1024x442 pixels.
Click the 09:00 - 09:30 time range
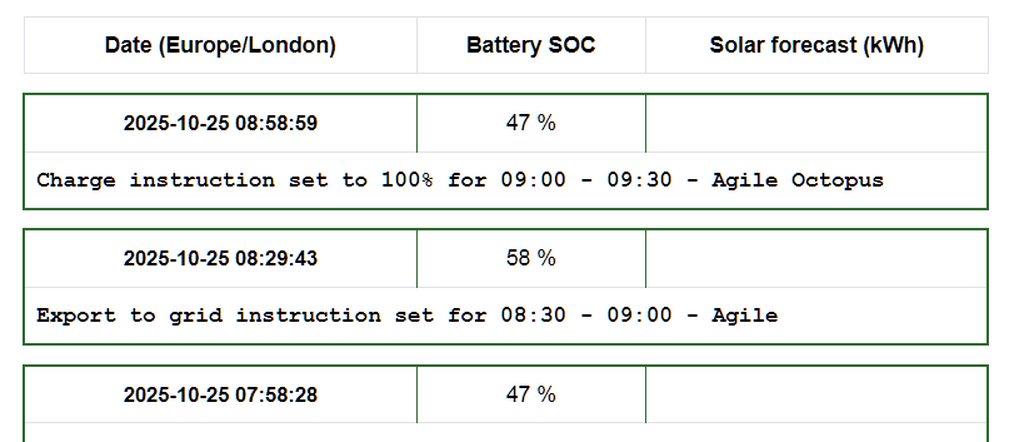(x=579, y=181)
